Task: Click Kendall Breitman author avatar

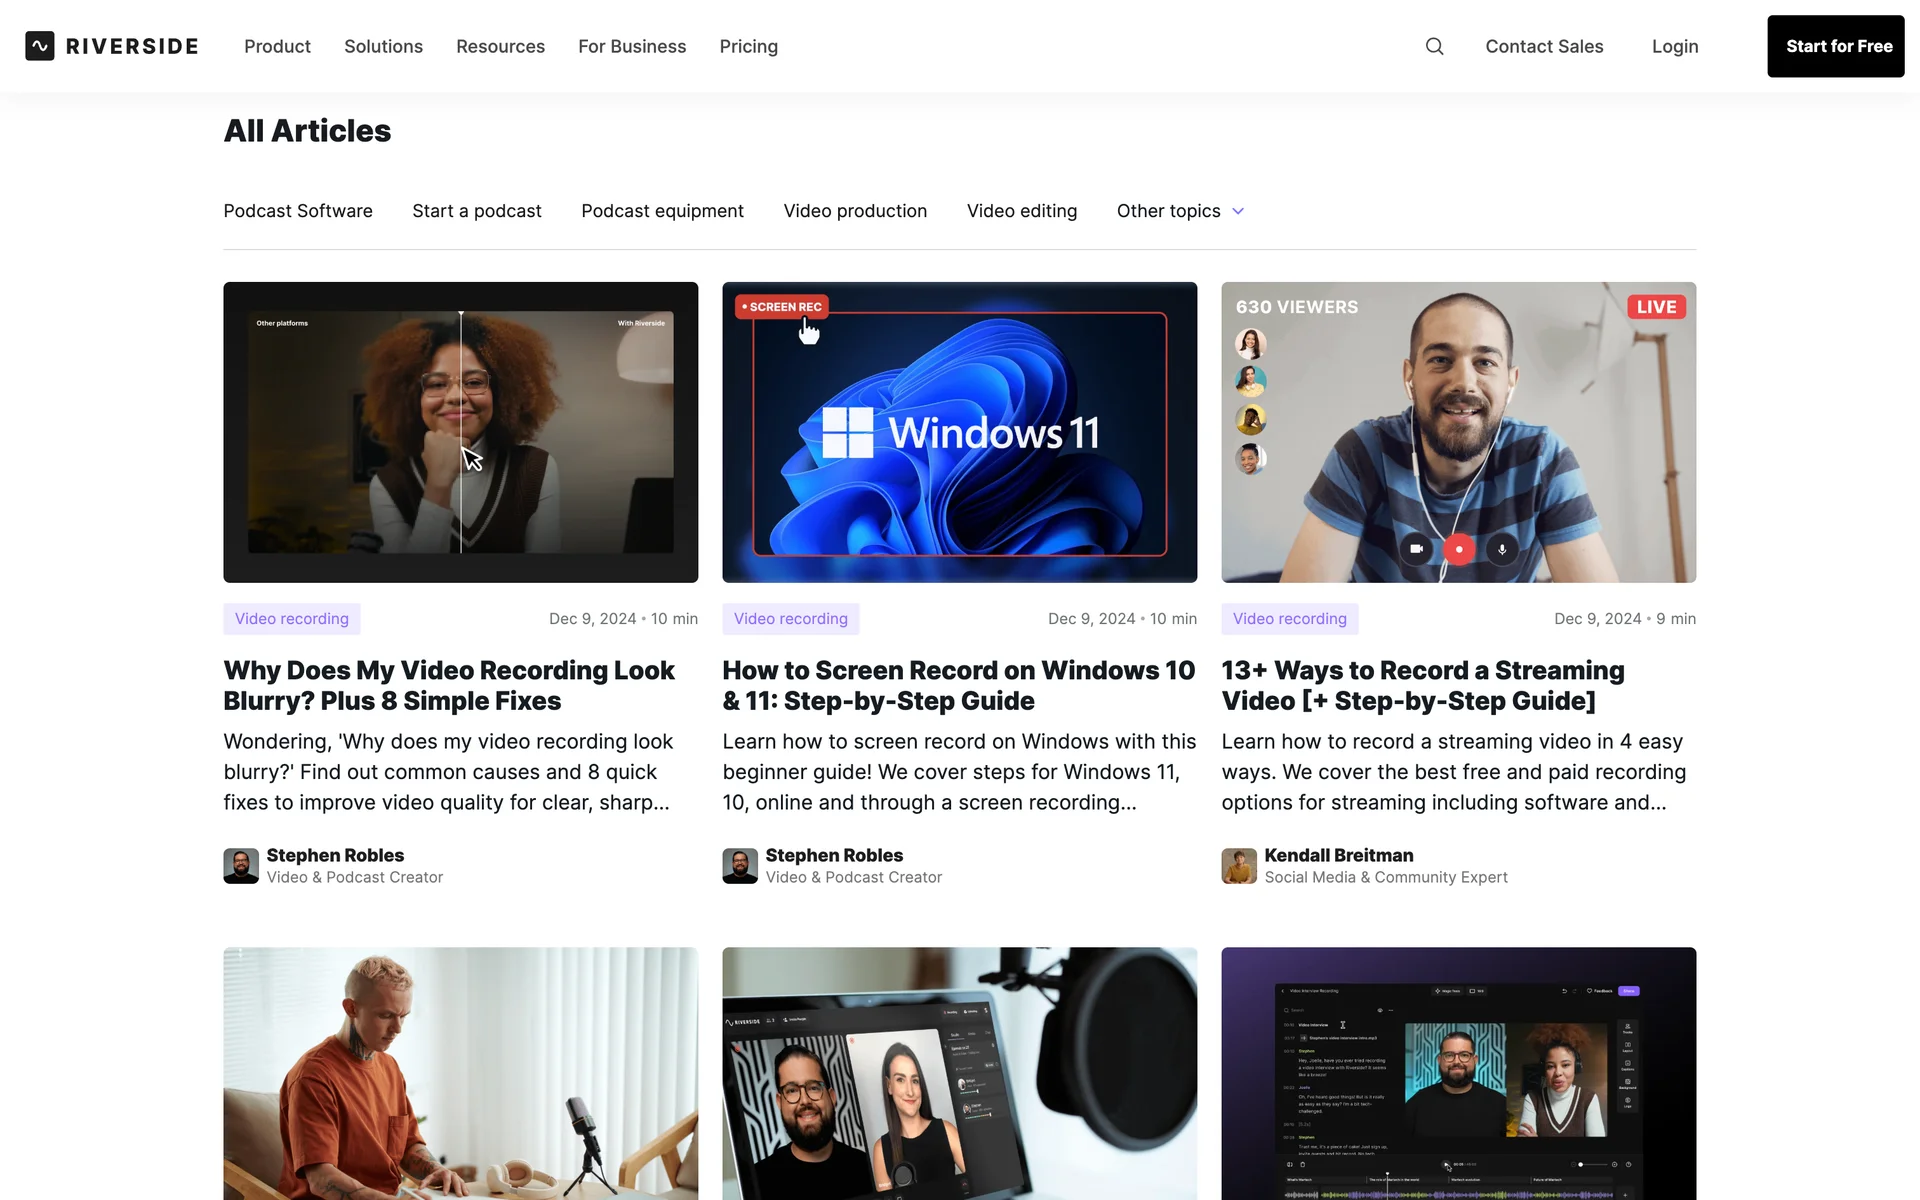Action: [x=1239, y=866]
